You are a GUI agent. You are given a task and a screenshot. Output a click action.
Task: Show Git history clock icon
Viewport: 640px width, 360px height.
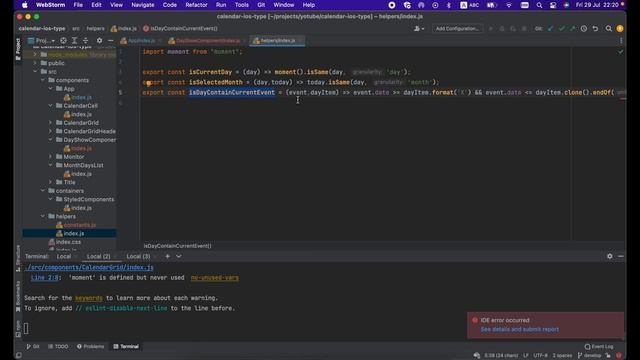point(584,29)
